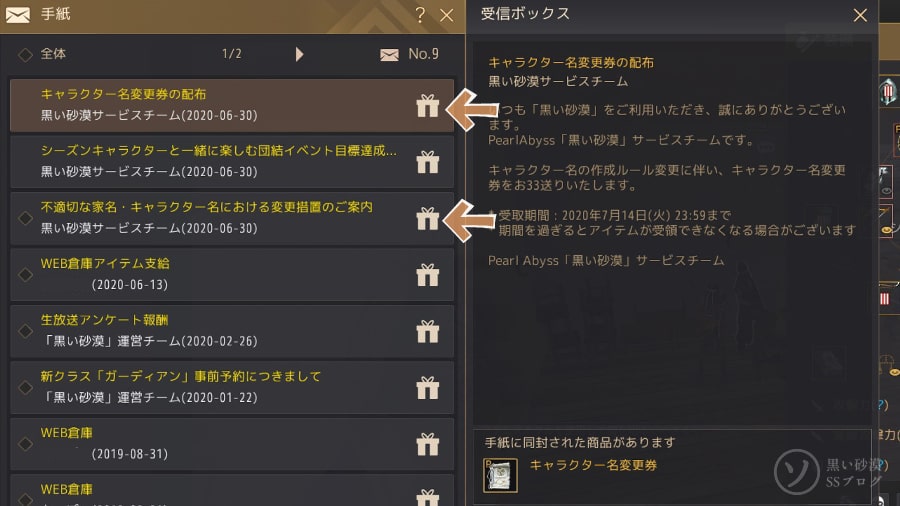Open the WEB倉庫 mail dated 2019-08-31
The width and height of the screenshot is (900, 506).
232,443
